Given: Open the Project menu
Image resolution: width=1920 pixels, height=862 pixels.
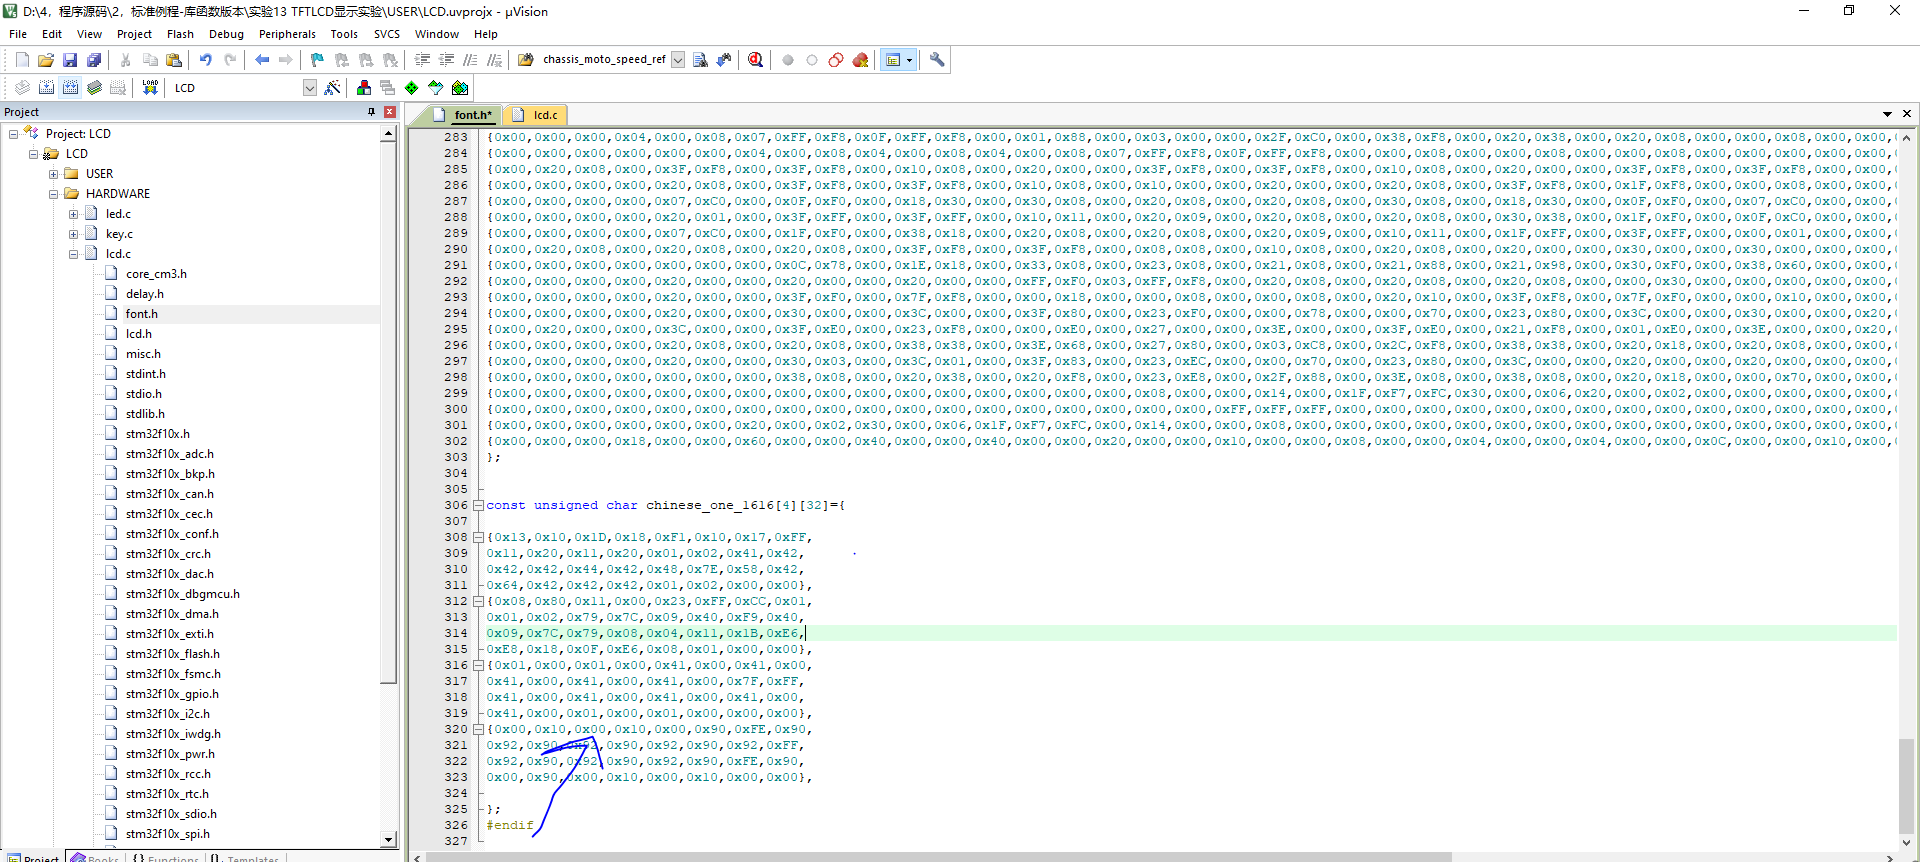Looking at the screenshot, I should pos(134,34).
